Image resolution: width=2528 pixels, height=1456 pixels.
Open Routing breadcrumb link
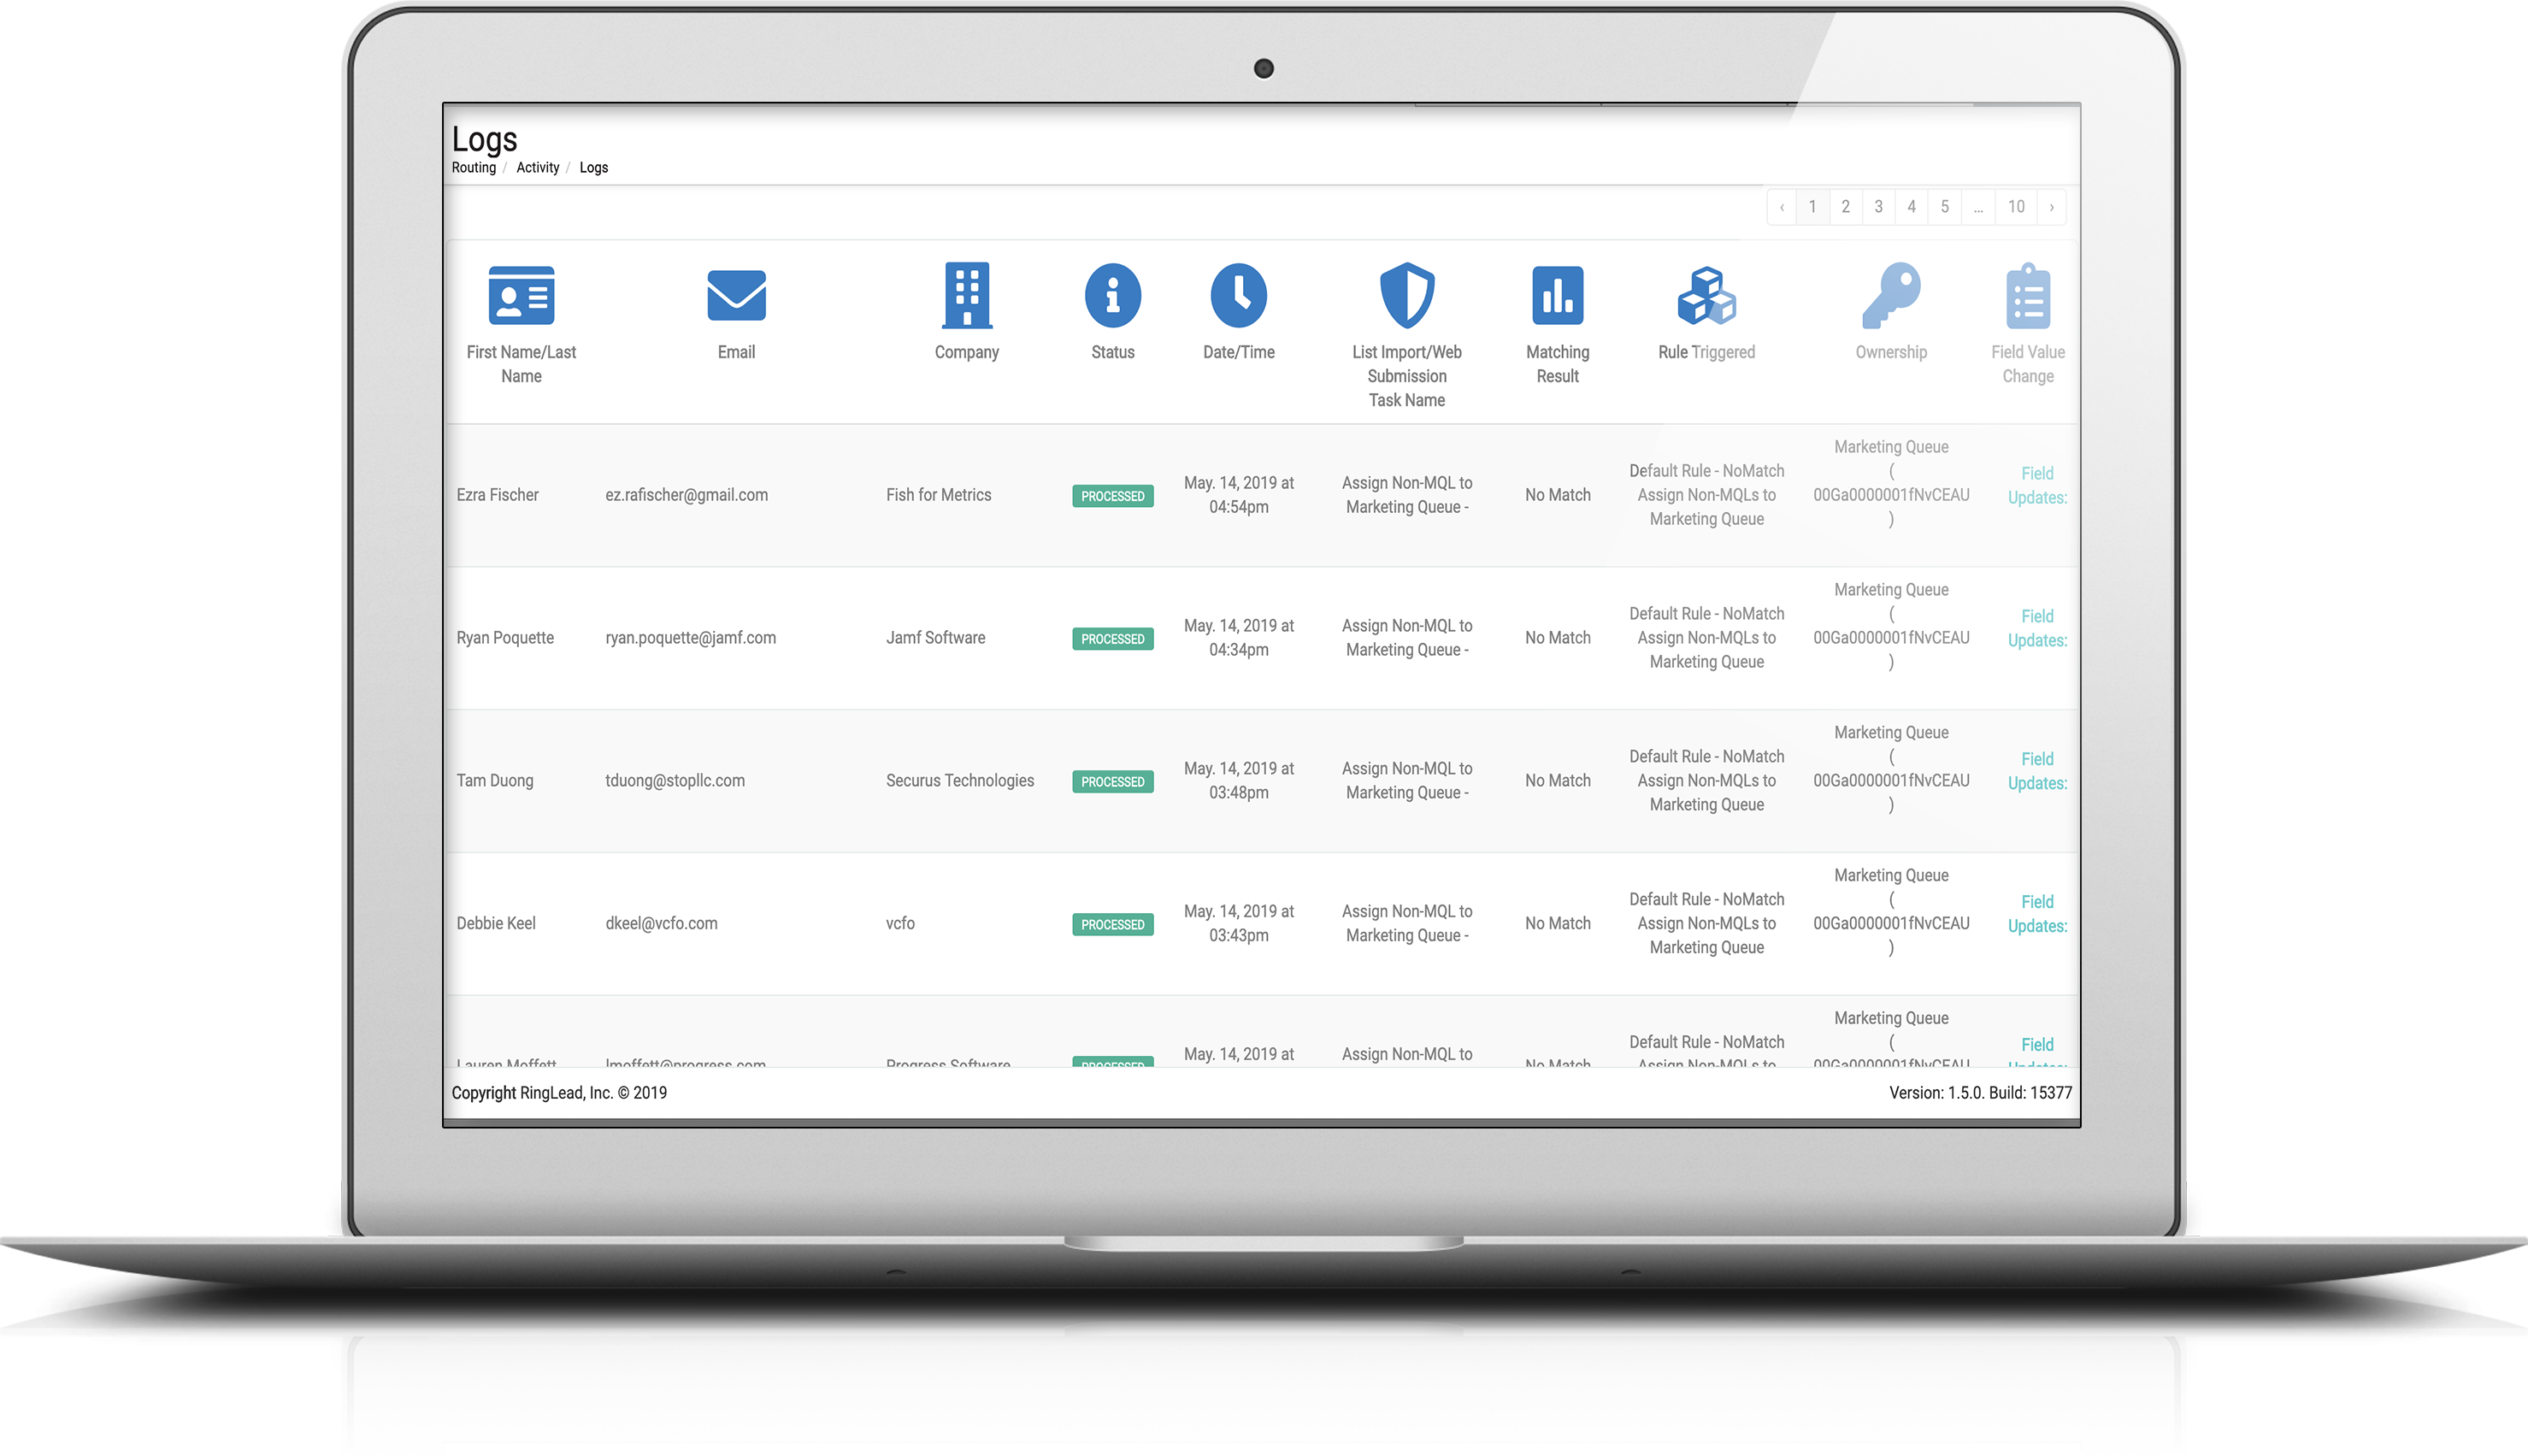coord(473,168)
